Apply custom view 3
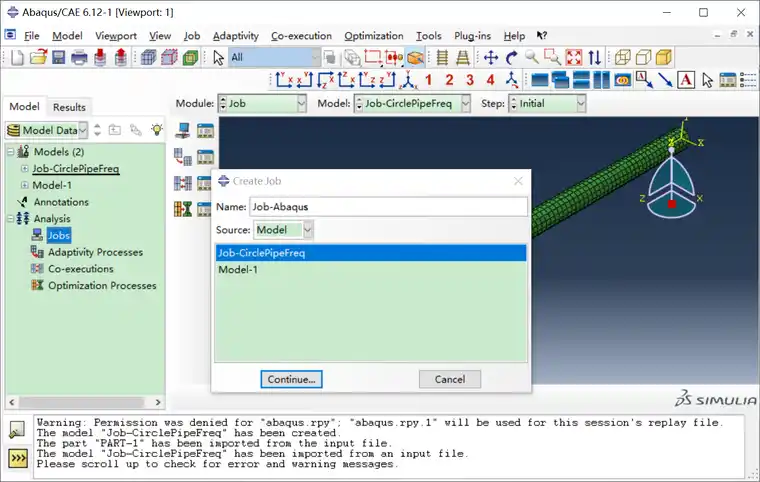 (x=470, y=80)
